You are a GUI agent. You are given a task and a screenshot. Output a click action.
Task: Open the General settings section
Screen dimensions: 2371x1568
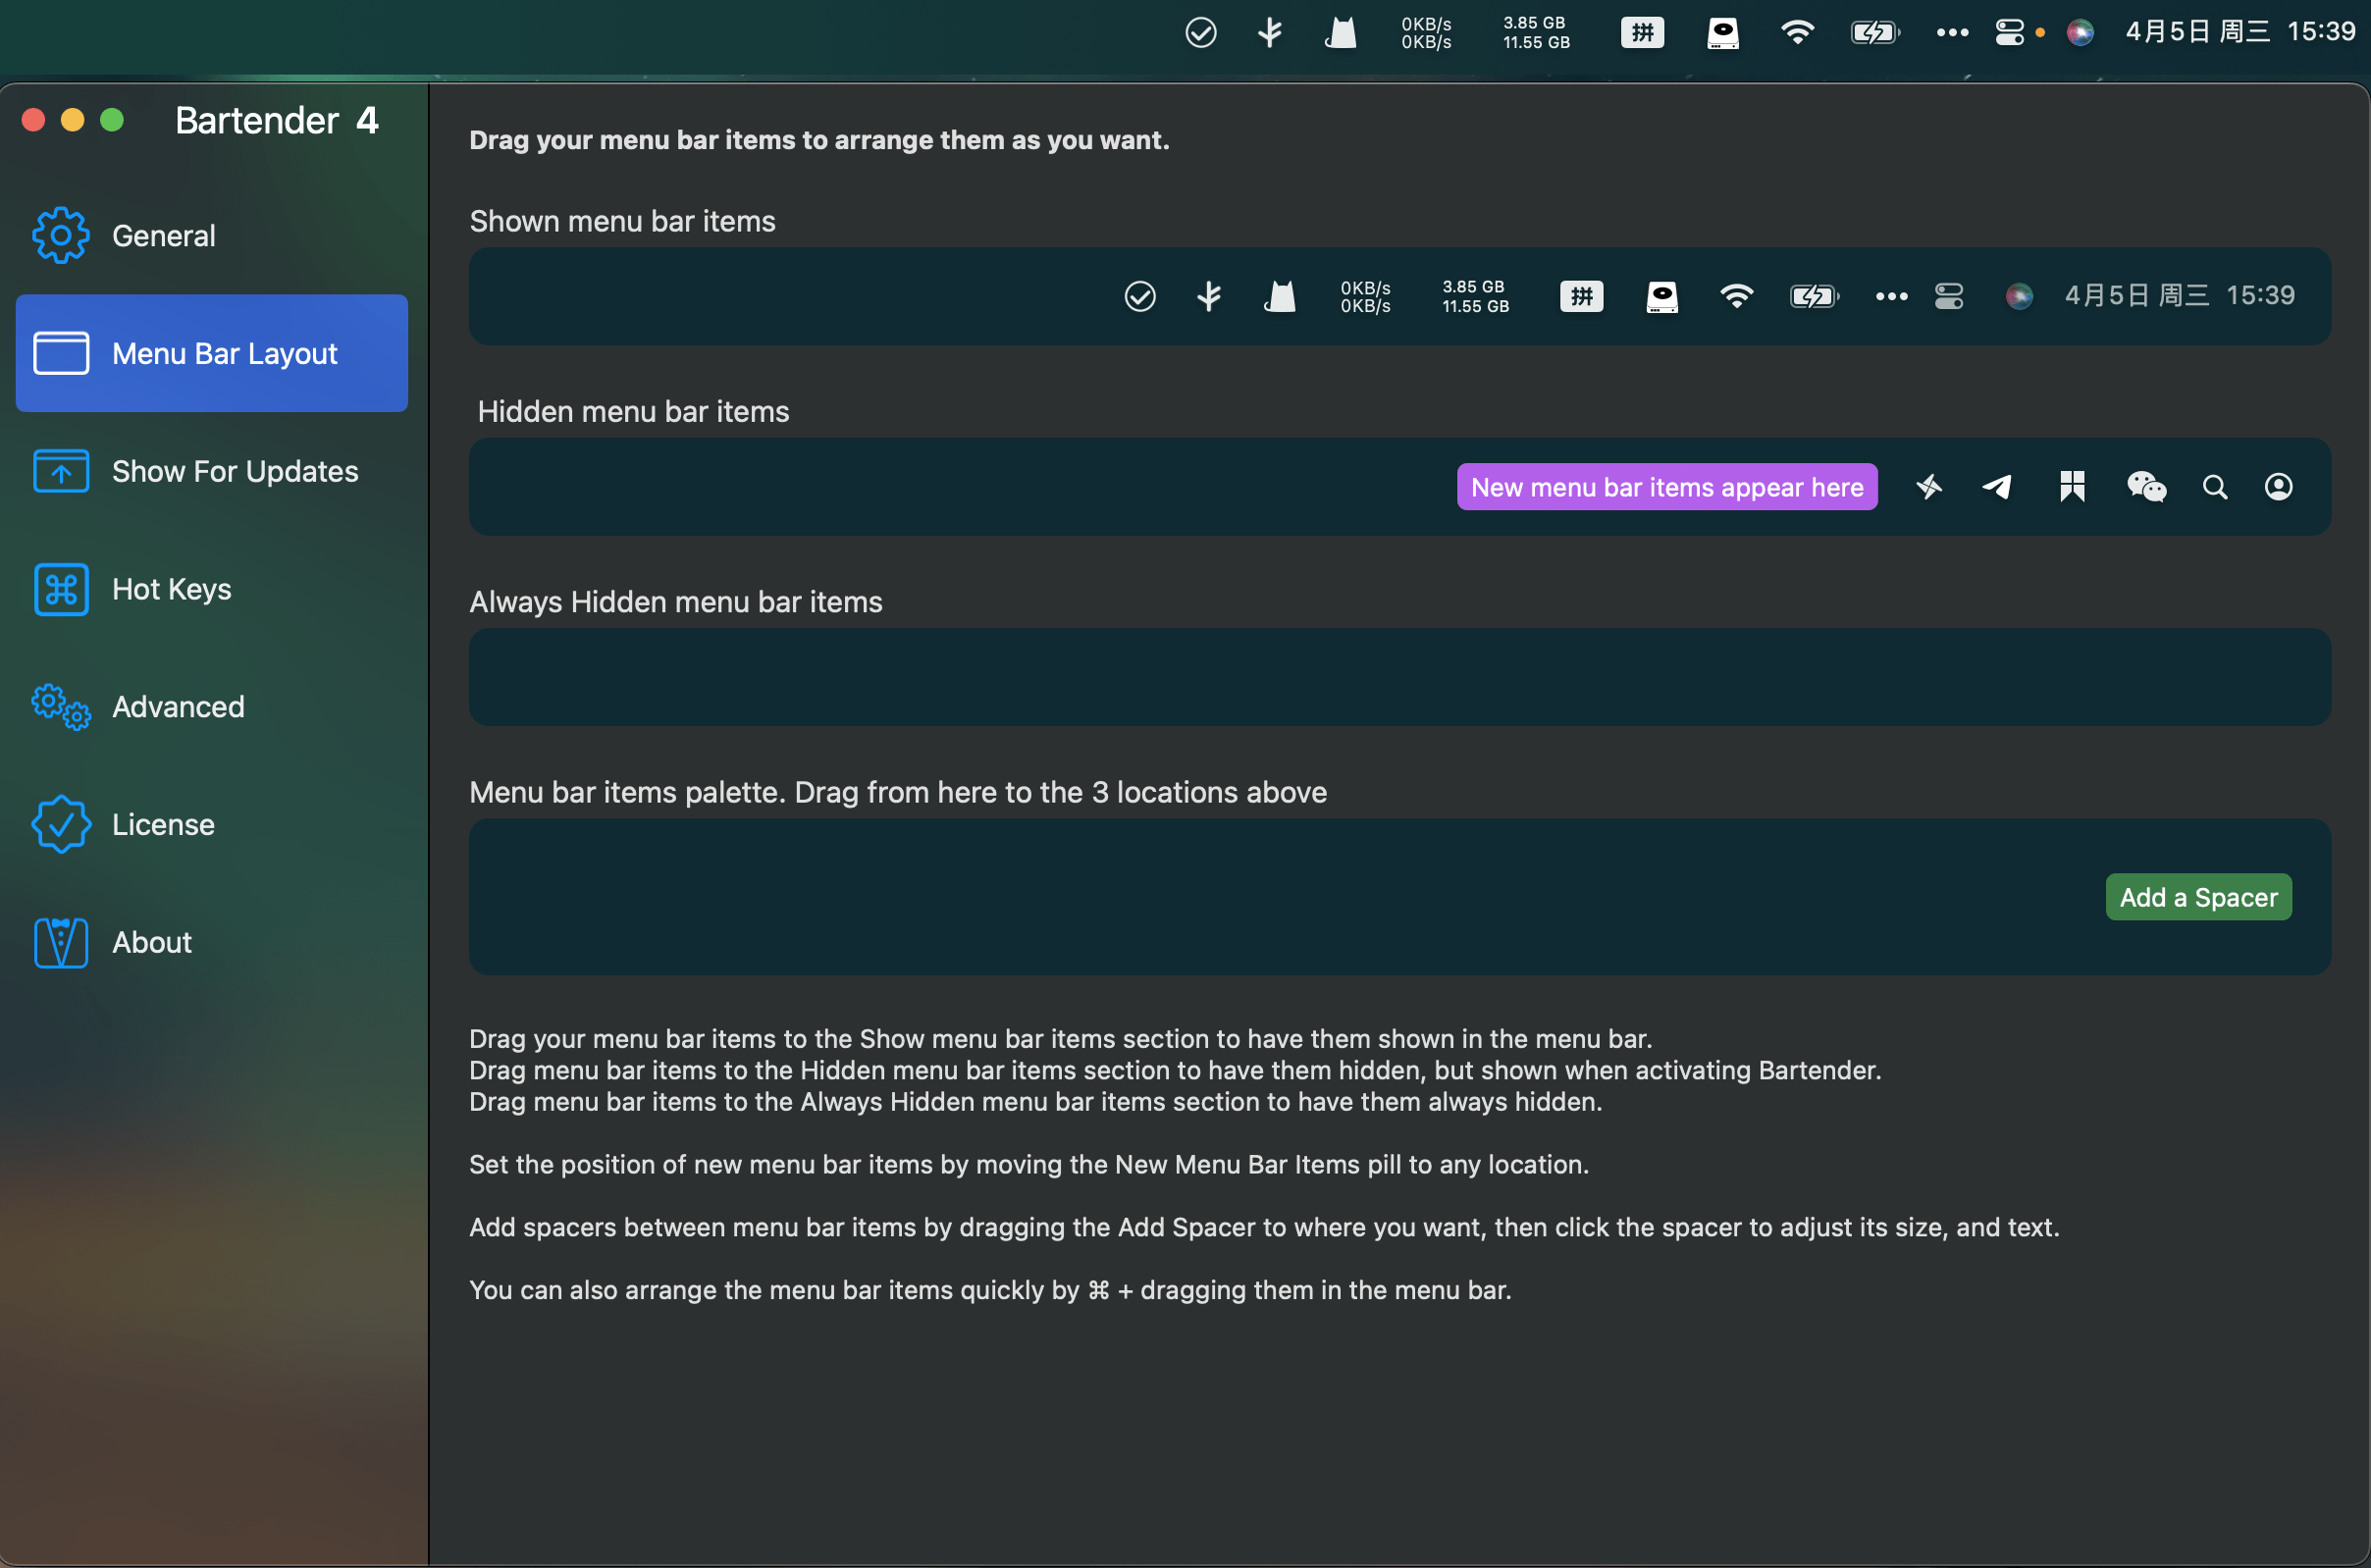(212, 236)
